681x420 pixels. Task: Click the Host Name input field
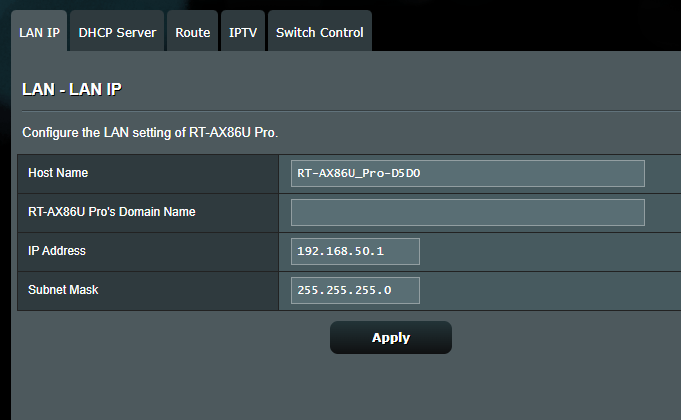pyautogui.click(x=468, y=173)
